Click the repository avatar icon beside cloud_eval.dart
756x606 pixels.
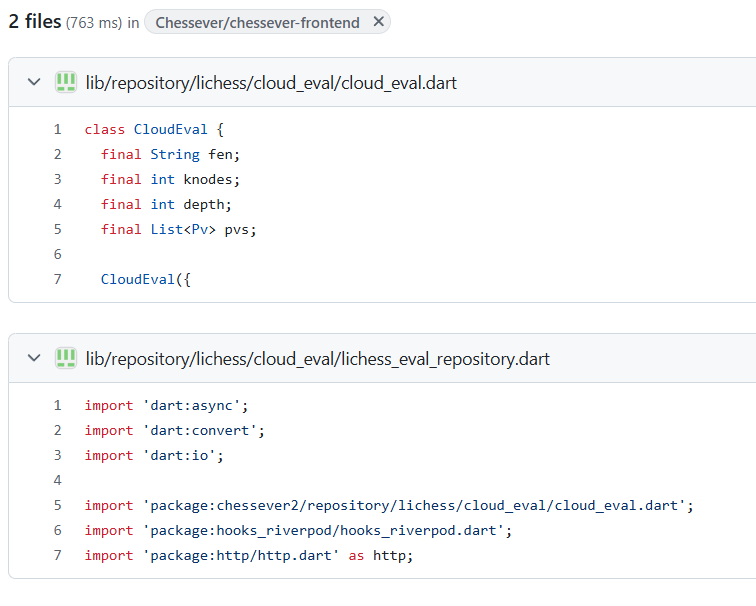(x=66, y=82)
